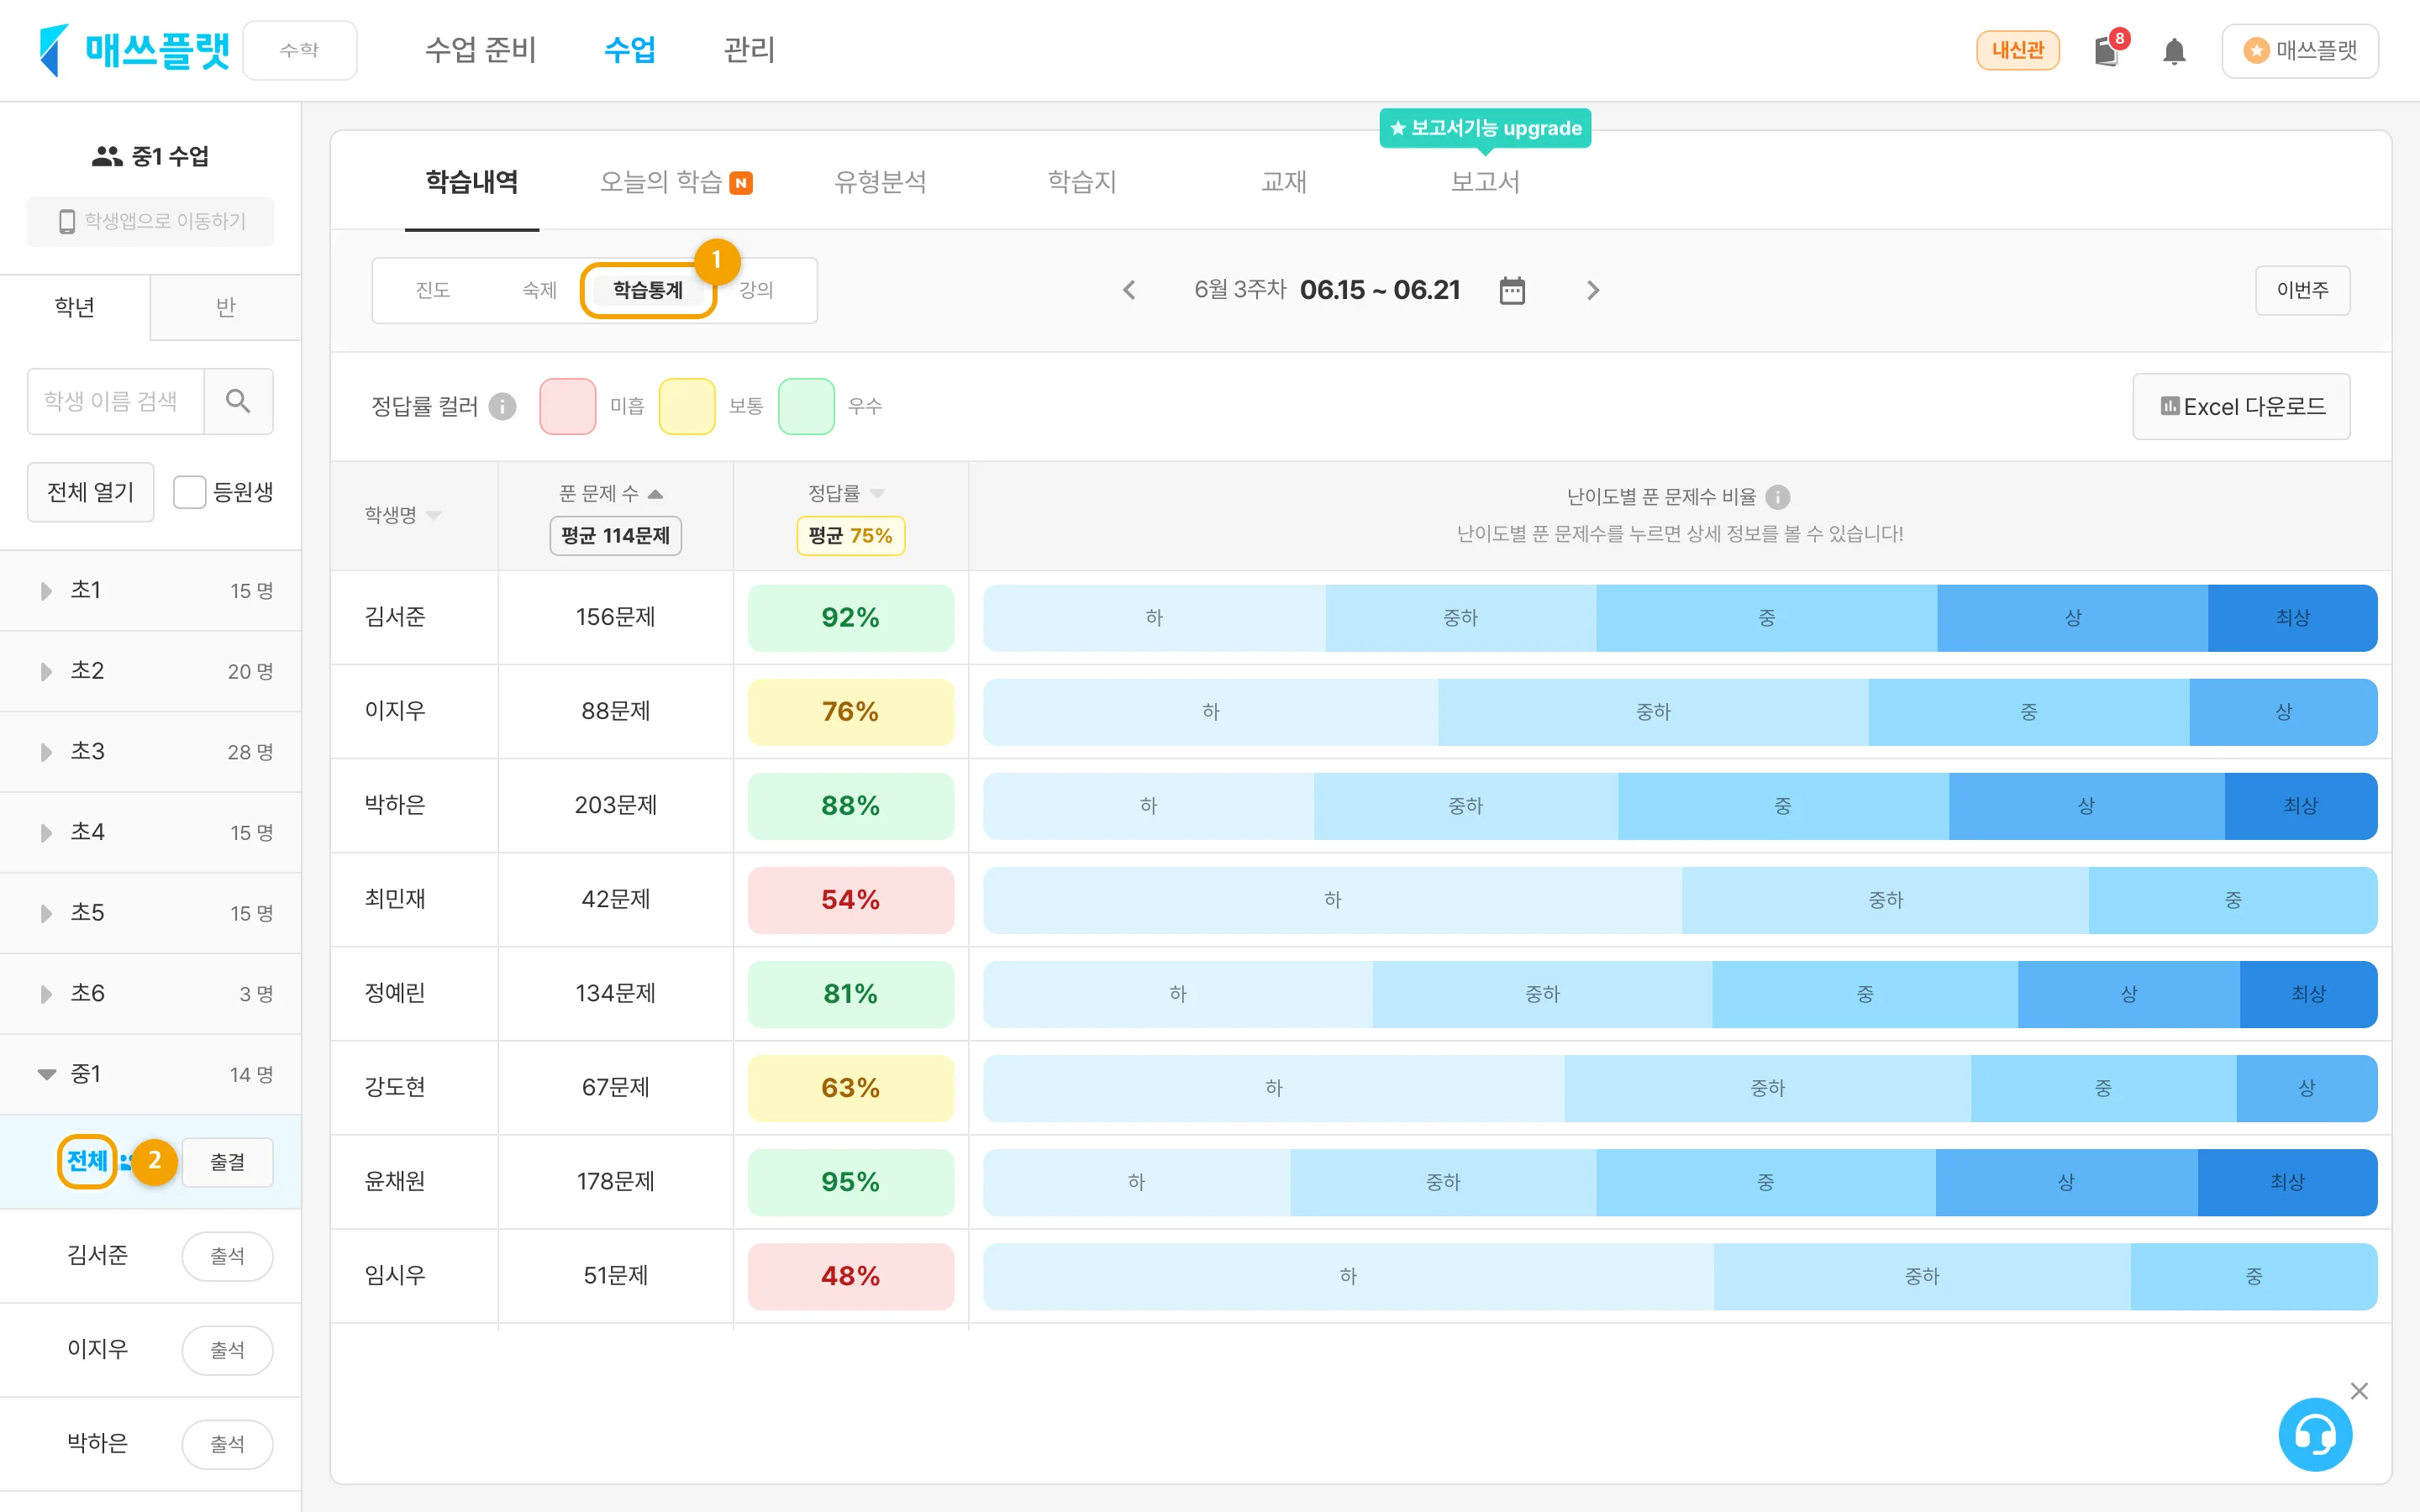This screenshot has width=2420, height=1512.
Task: Sort by 푼 문제 수 column arrow
Action: pyautogui.click(x=656, y=494)
